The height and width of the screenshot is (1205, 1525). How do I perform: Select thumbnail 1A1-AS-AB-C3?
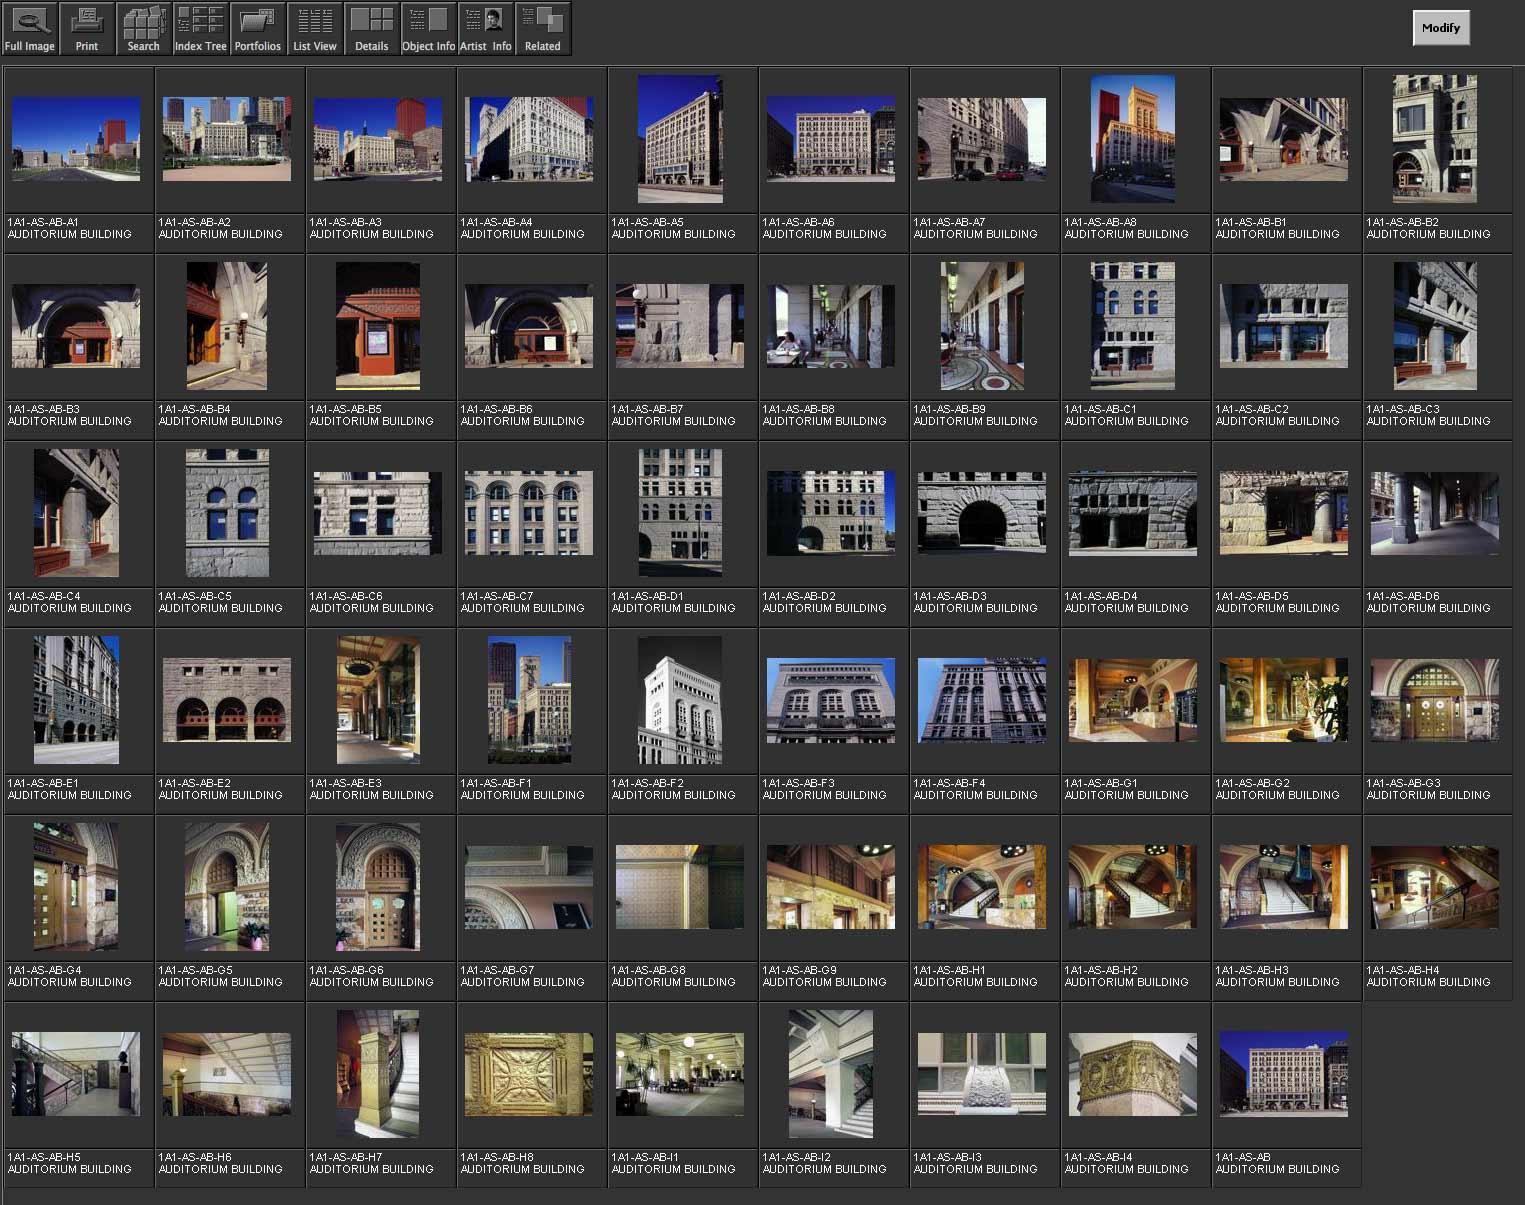pos(1435,326)
